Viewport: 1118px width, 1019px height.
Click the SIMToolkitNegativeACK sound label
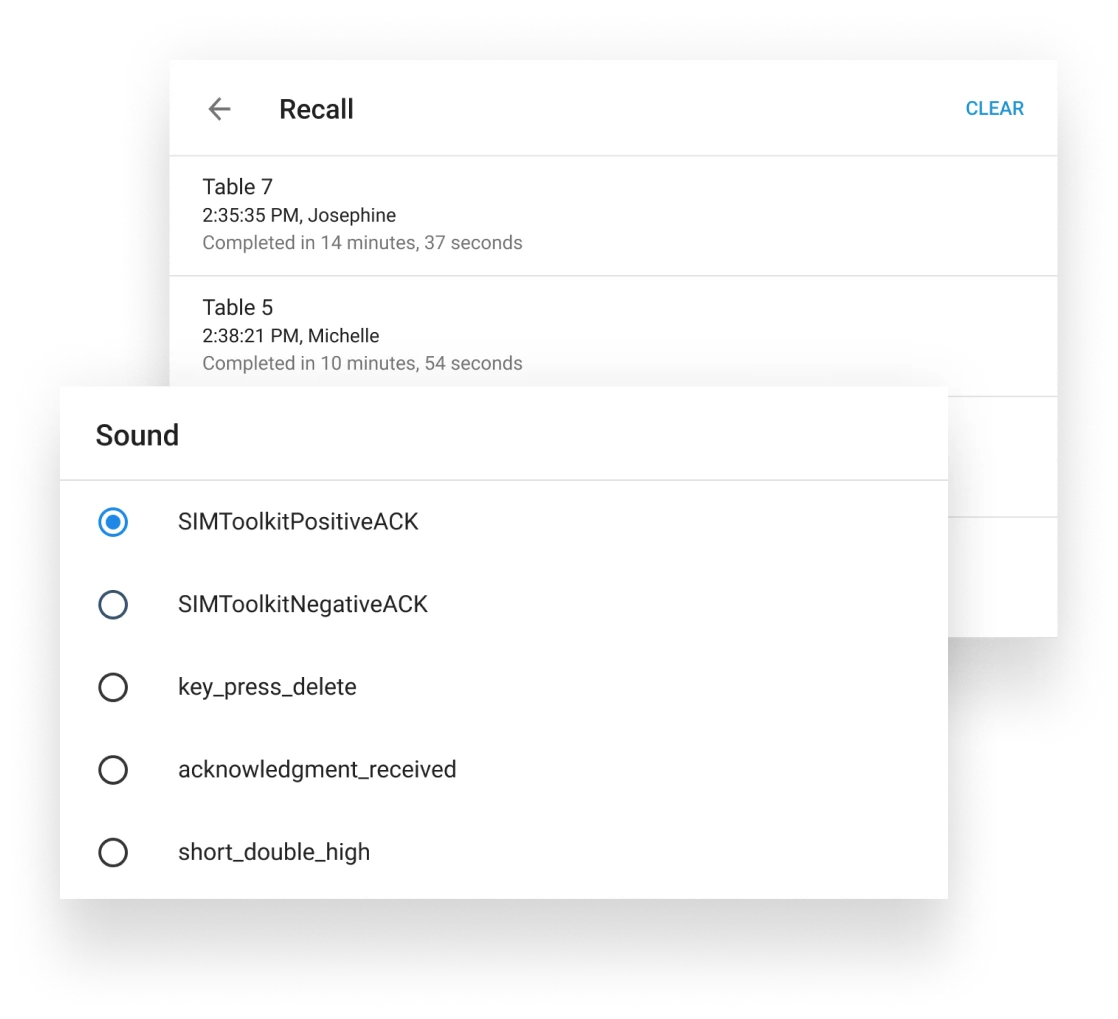303,604
